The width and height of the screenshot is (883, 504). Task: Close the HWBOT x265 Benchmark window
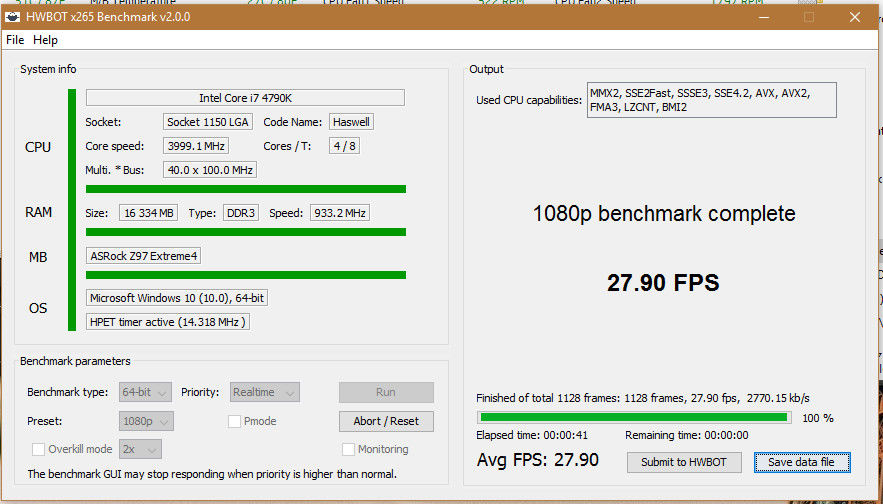tap(855, 17)
